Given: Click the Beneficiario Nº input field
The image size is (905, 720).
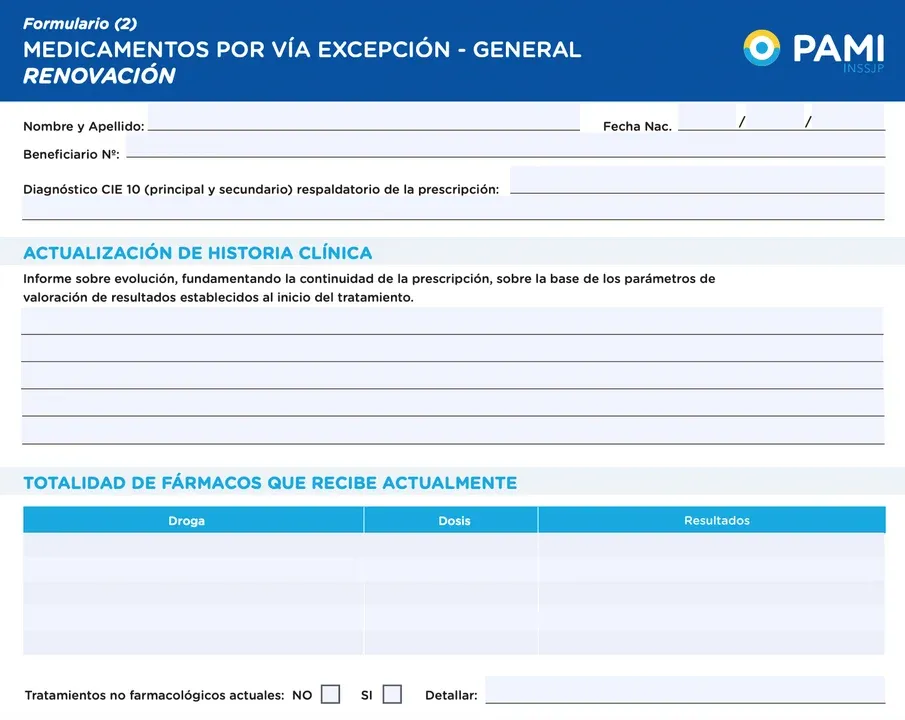Looking at the screenshot, I should click(x=505, y=147).
